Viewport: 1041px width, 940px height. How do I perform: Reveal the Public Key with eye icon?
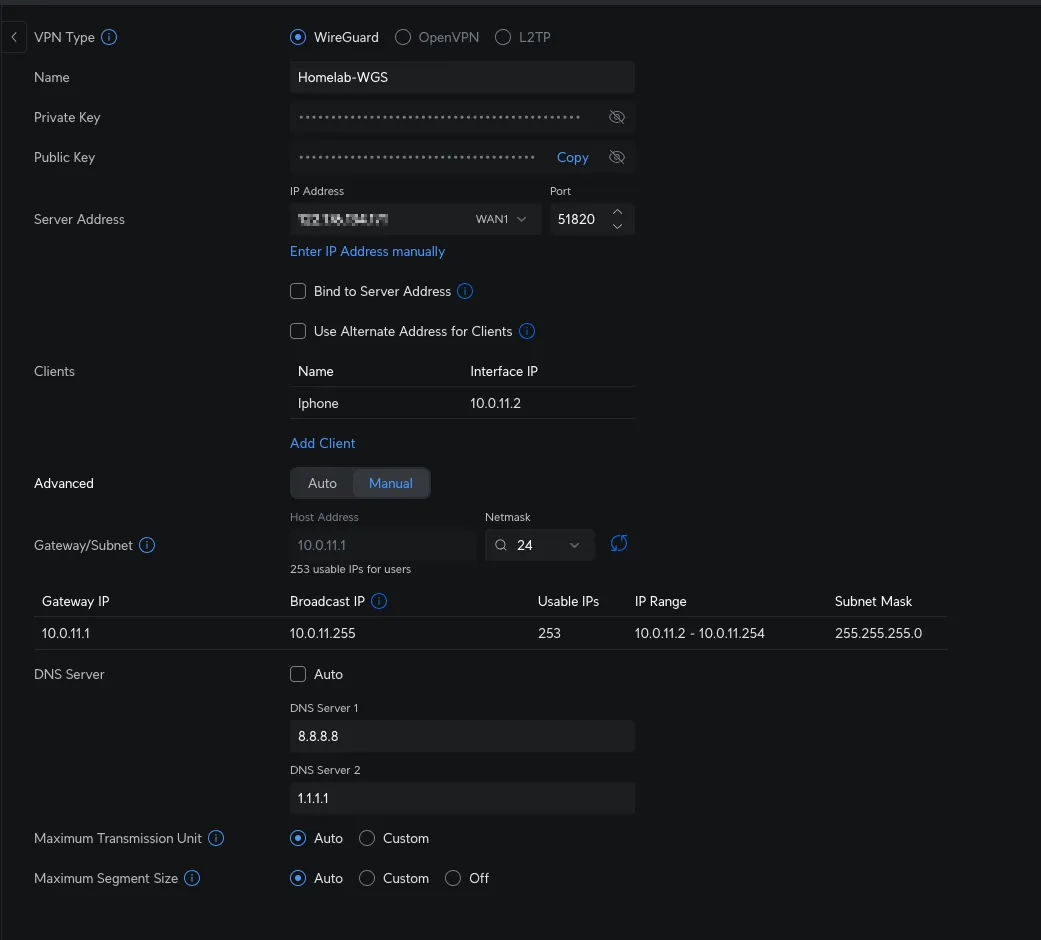pyautogui.click(x=617, y=157)
